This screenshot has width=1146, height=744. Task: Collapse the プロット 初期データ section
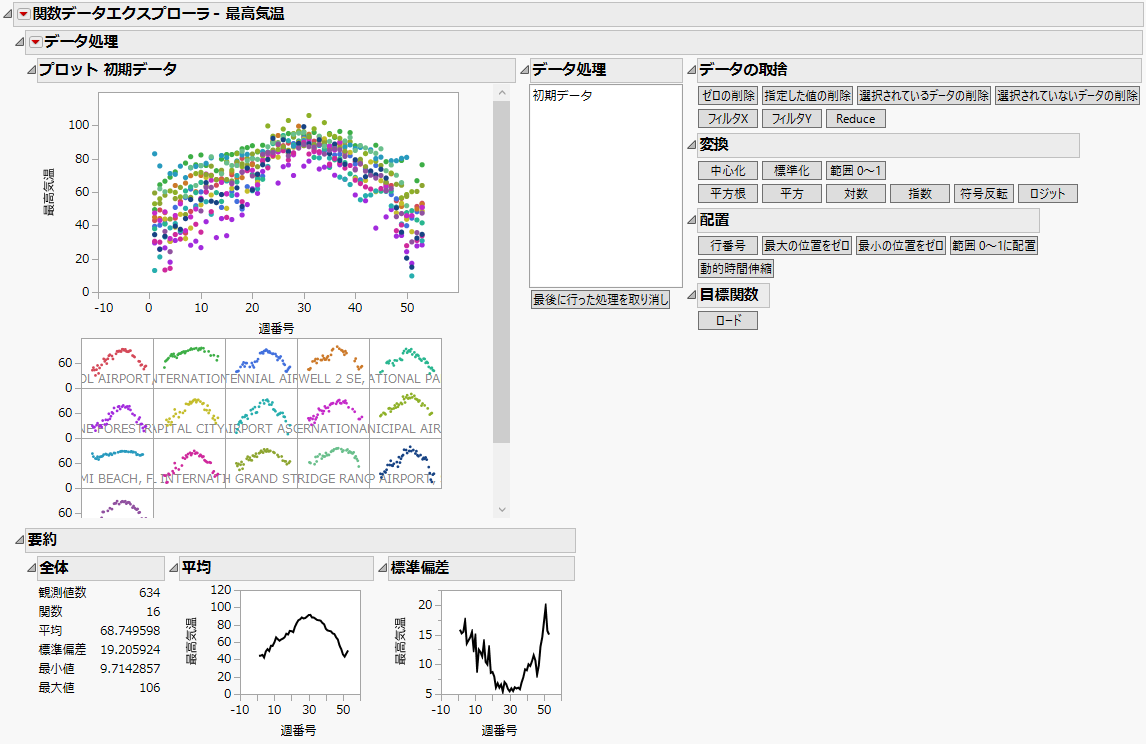tap(32, 70)
